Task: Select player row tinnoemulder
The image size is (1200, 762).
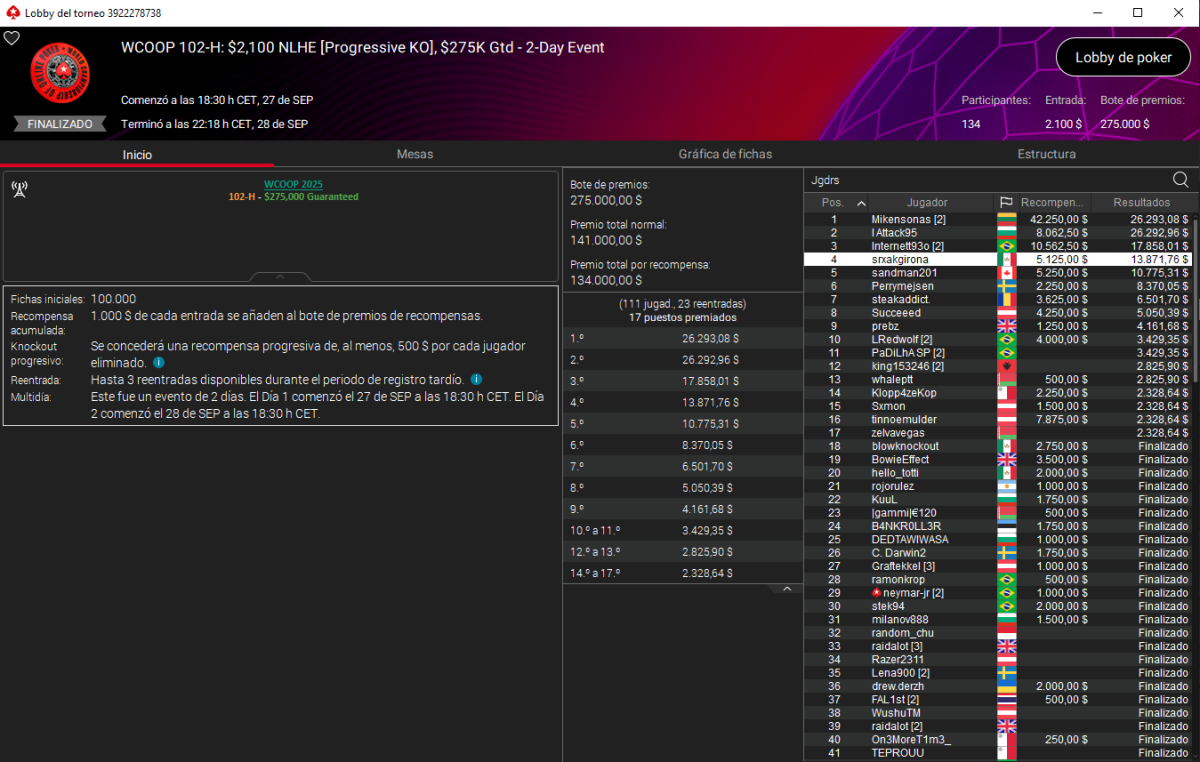Action: pos(998,419)
